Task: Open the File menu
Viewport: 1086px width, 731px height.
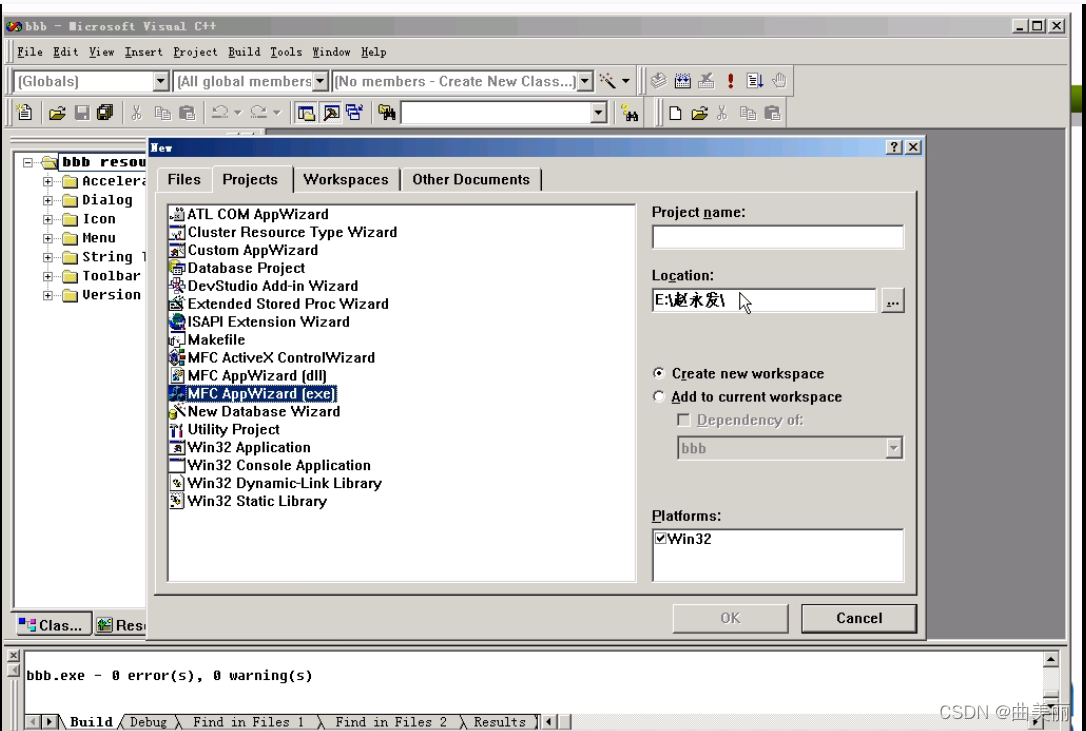Action: [x=30, y=52]
